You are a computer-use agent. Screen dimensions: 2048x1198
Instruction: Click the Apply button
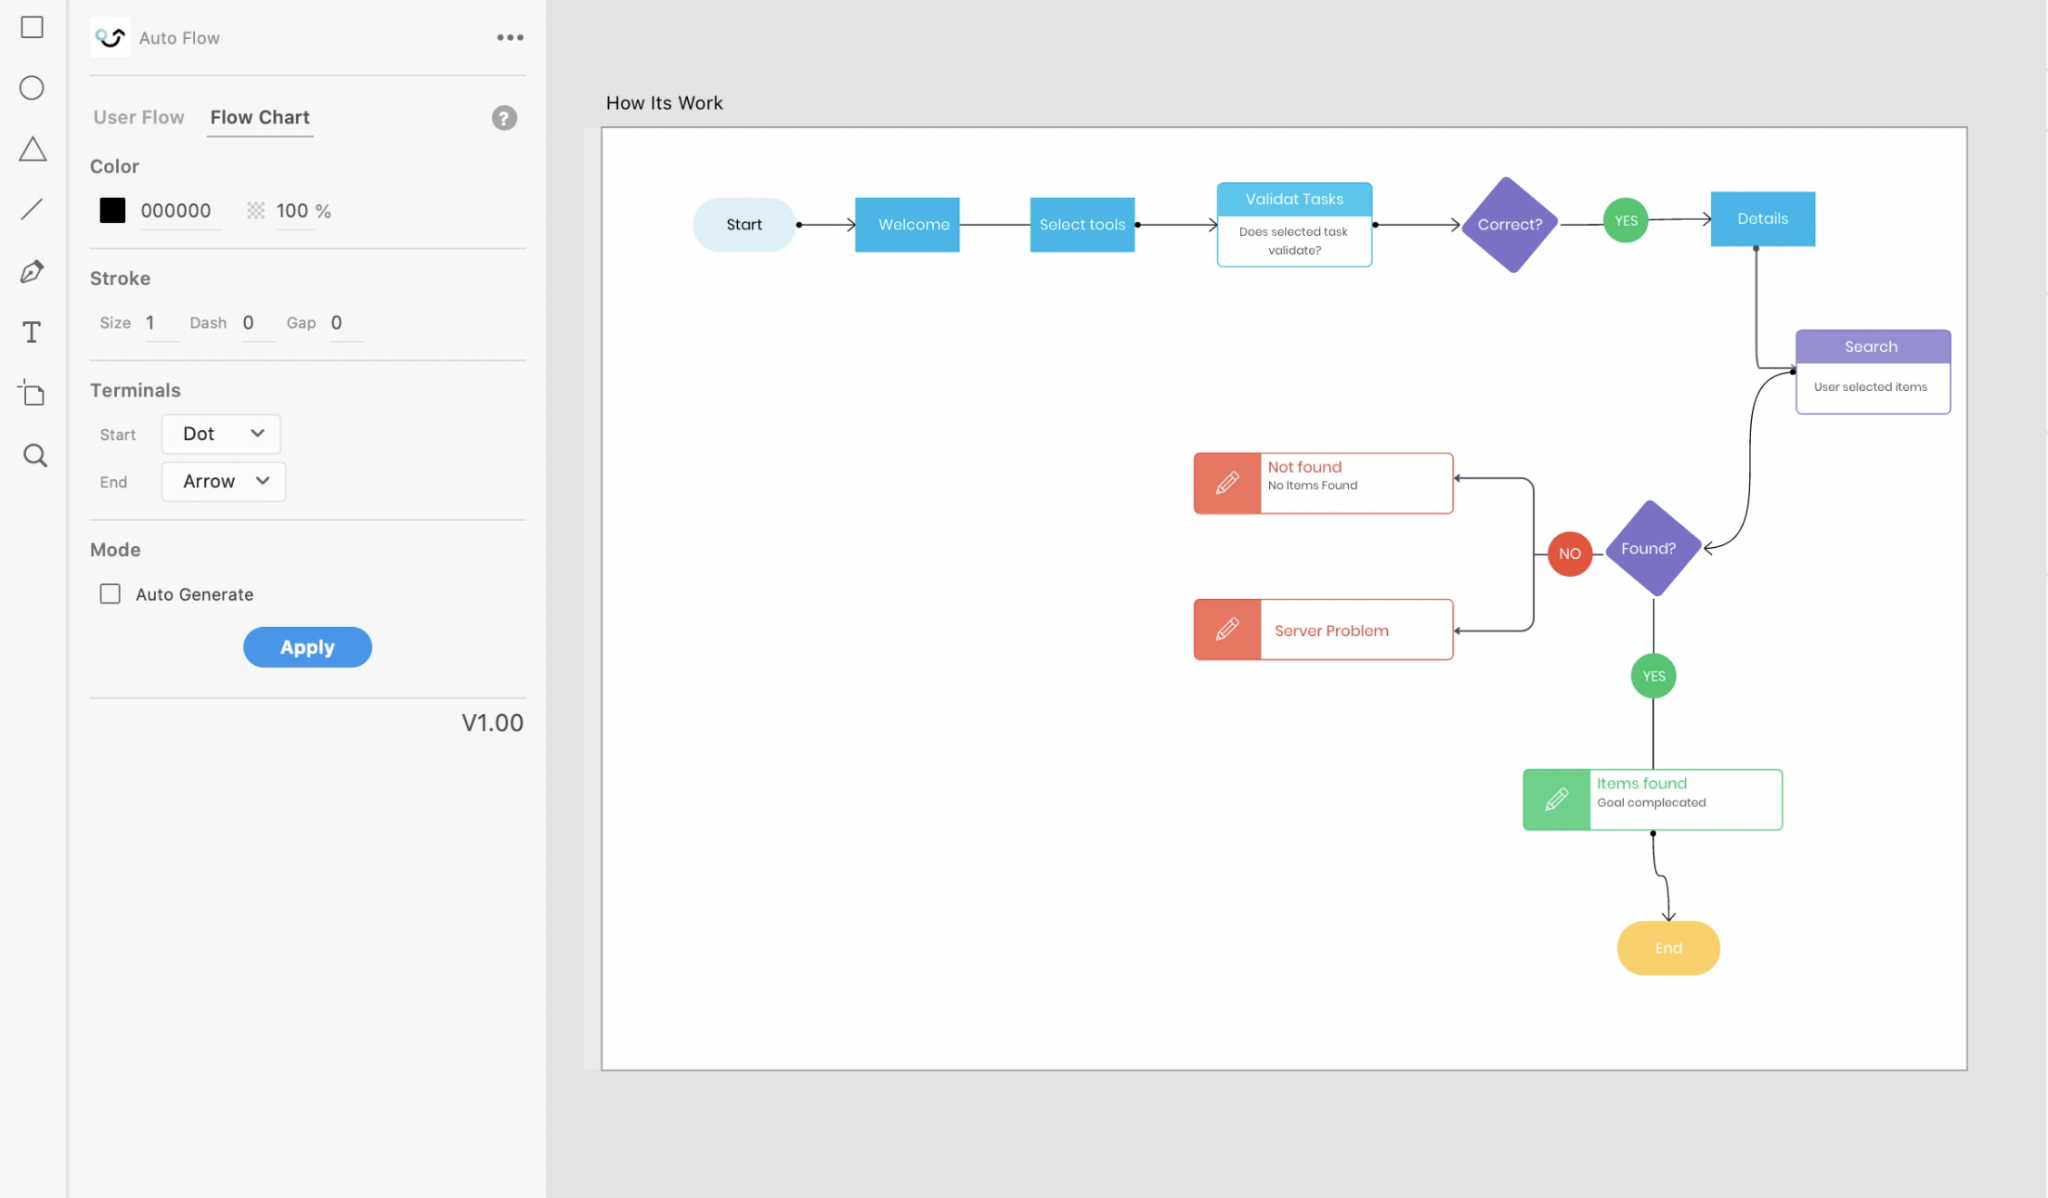(x=307, y=647)
